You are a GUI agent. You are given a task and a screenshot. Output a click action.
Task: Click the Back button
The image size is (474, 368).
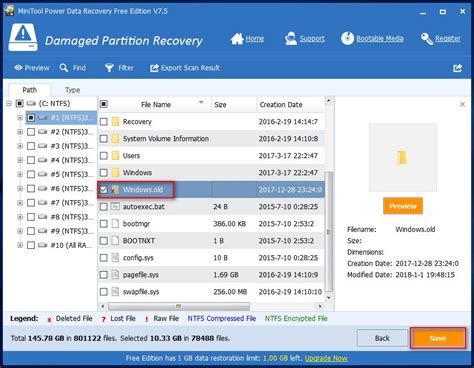coord(382,338)
